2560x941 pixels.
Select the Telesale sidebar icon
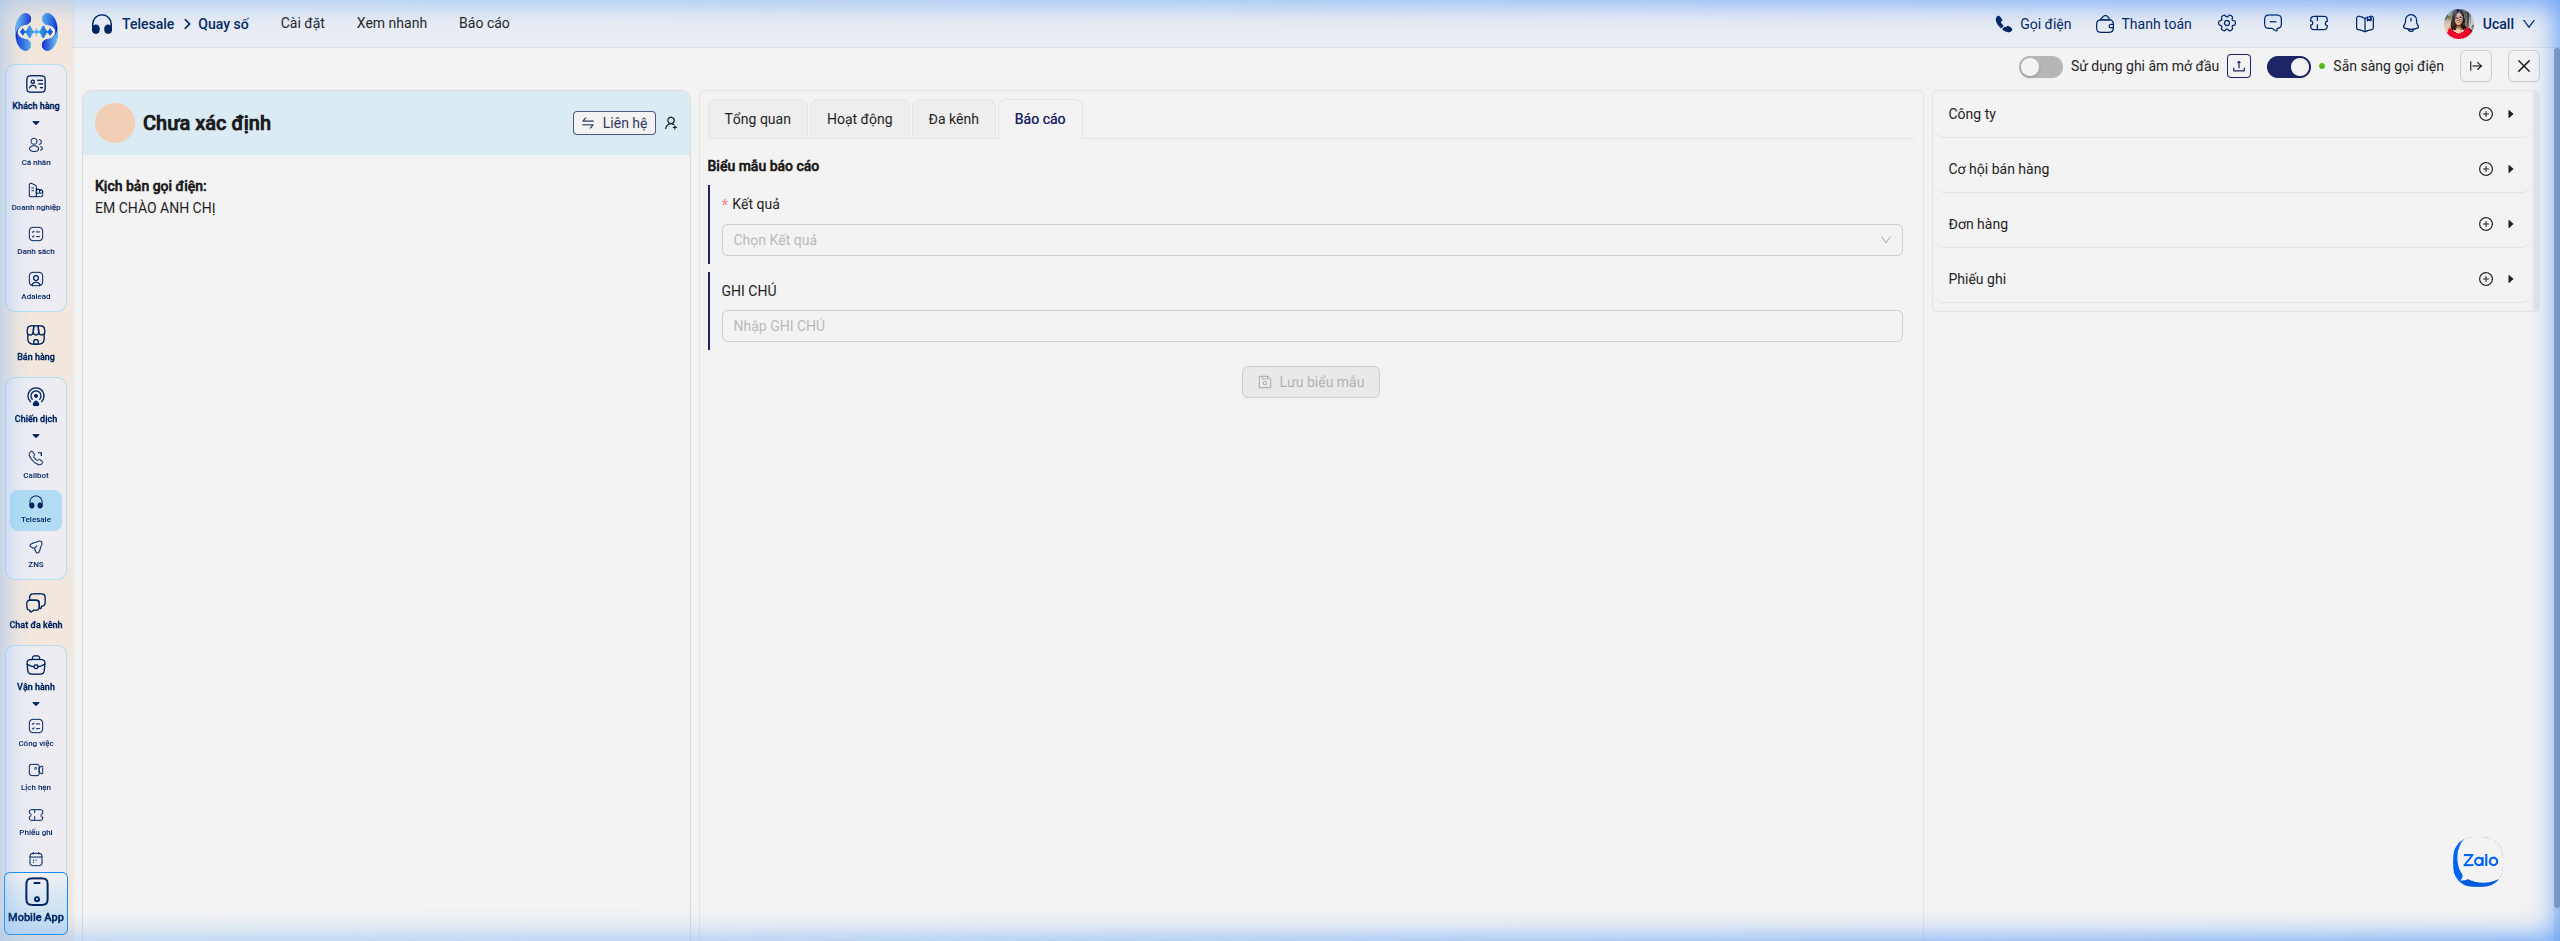pos(36,509)
